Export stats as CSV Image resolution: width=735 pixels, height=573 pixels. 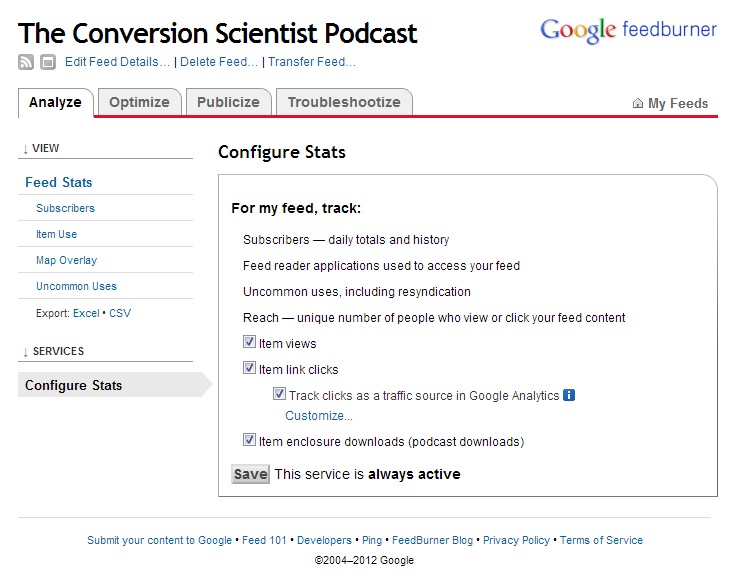(120, 313)
